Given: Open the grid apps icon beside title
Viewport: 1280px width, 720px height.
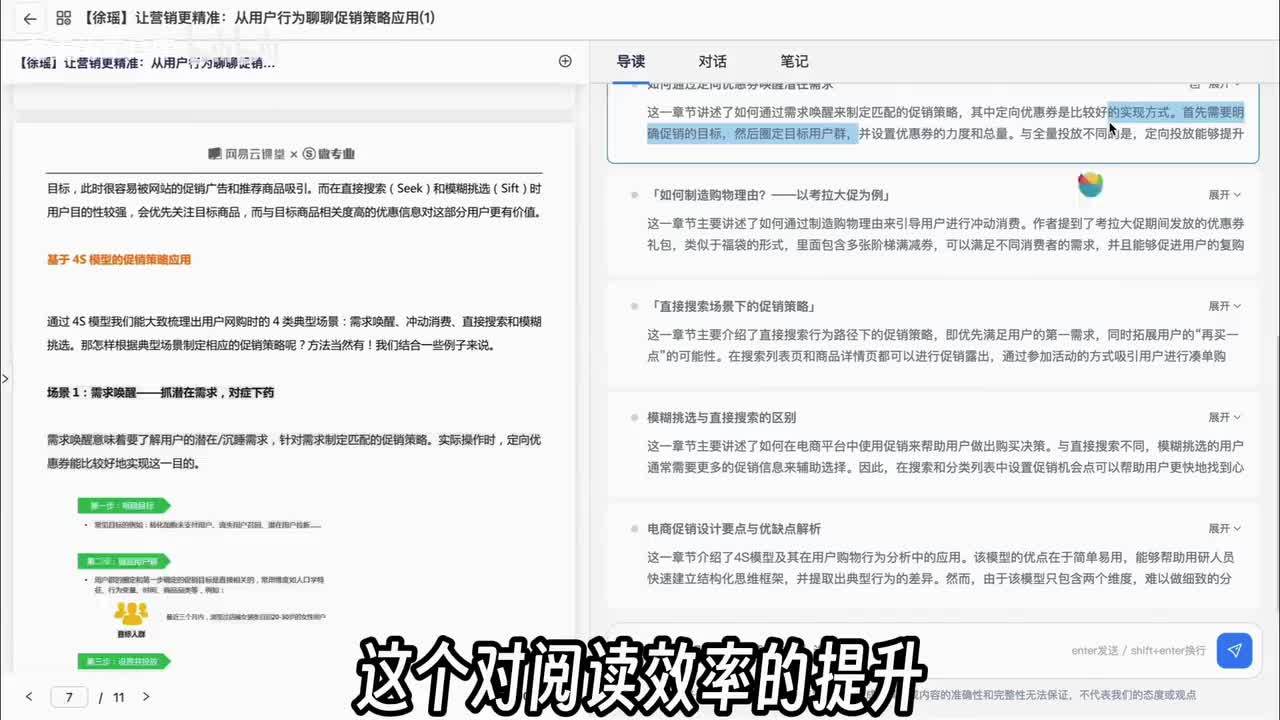Looking at the screenshot, I should 64,19.
